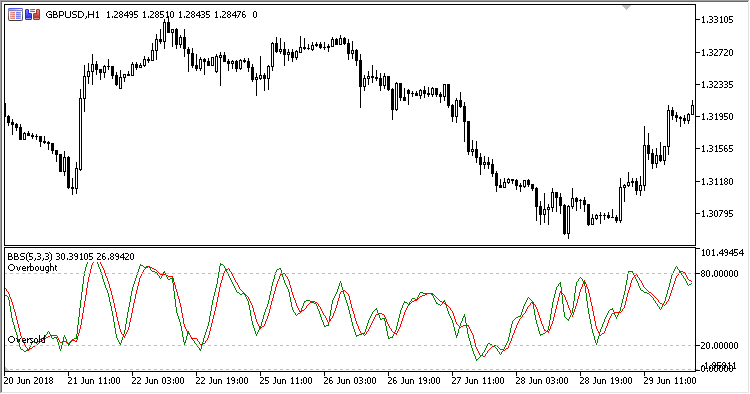This screenshot has height=394, width=750.
Task: Click the chart shift triangle marker
Action: coord(626,7)
